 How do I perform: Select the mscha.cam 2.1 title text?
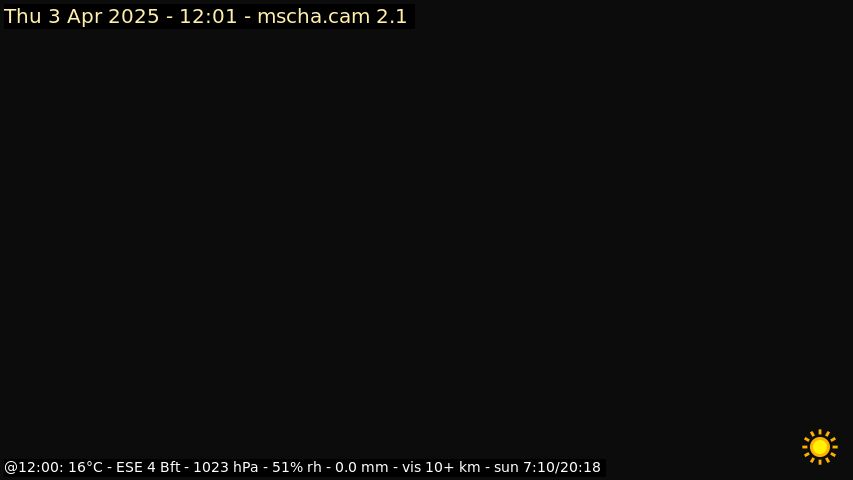coord(332,16)
